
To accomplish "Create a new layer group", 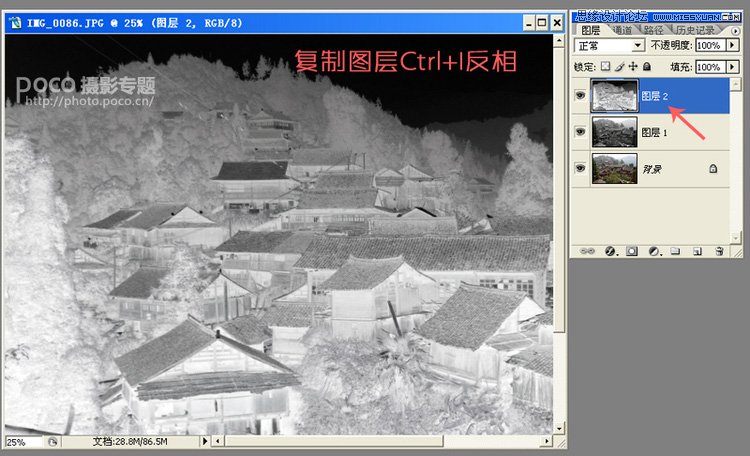I will [675, 251].
